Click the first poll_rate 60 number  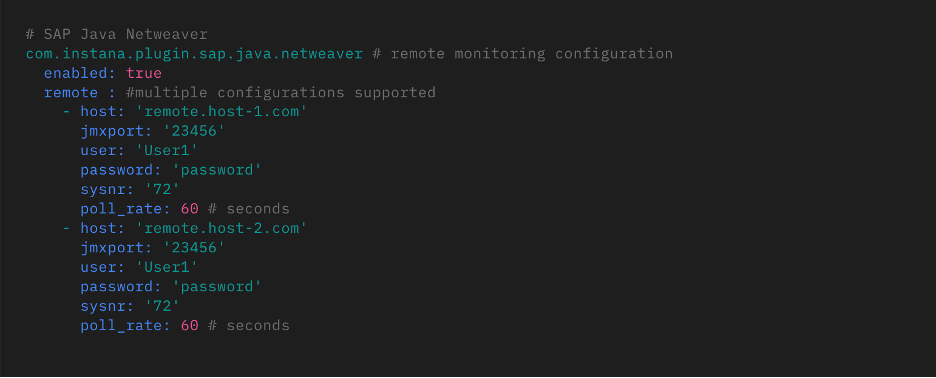coord(189,209)
